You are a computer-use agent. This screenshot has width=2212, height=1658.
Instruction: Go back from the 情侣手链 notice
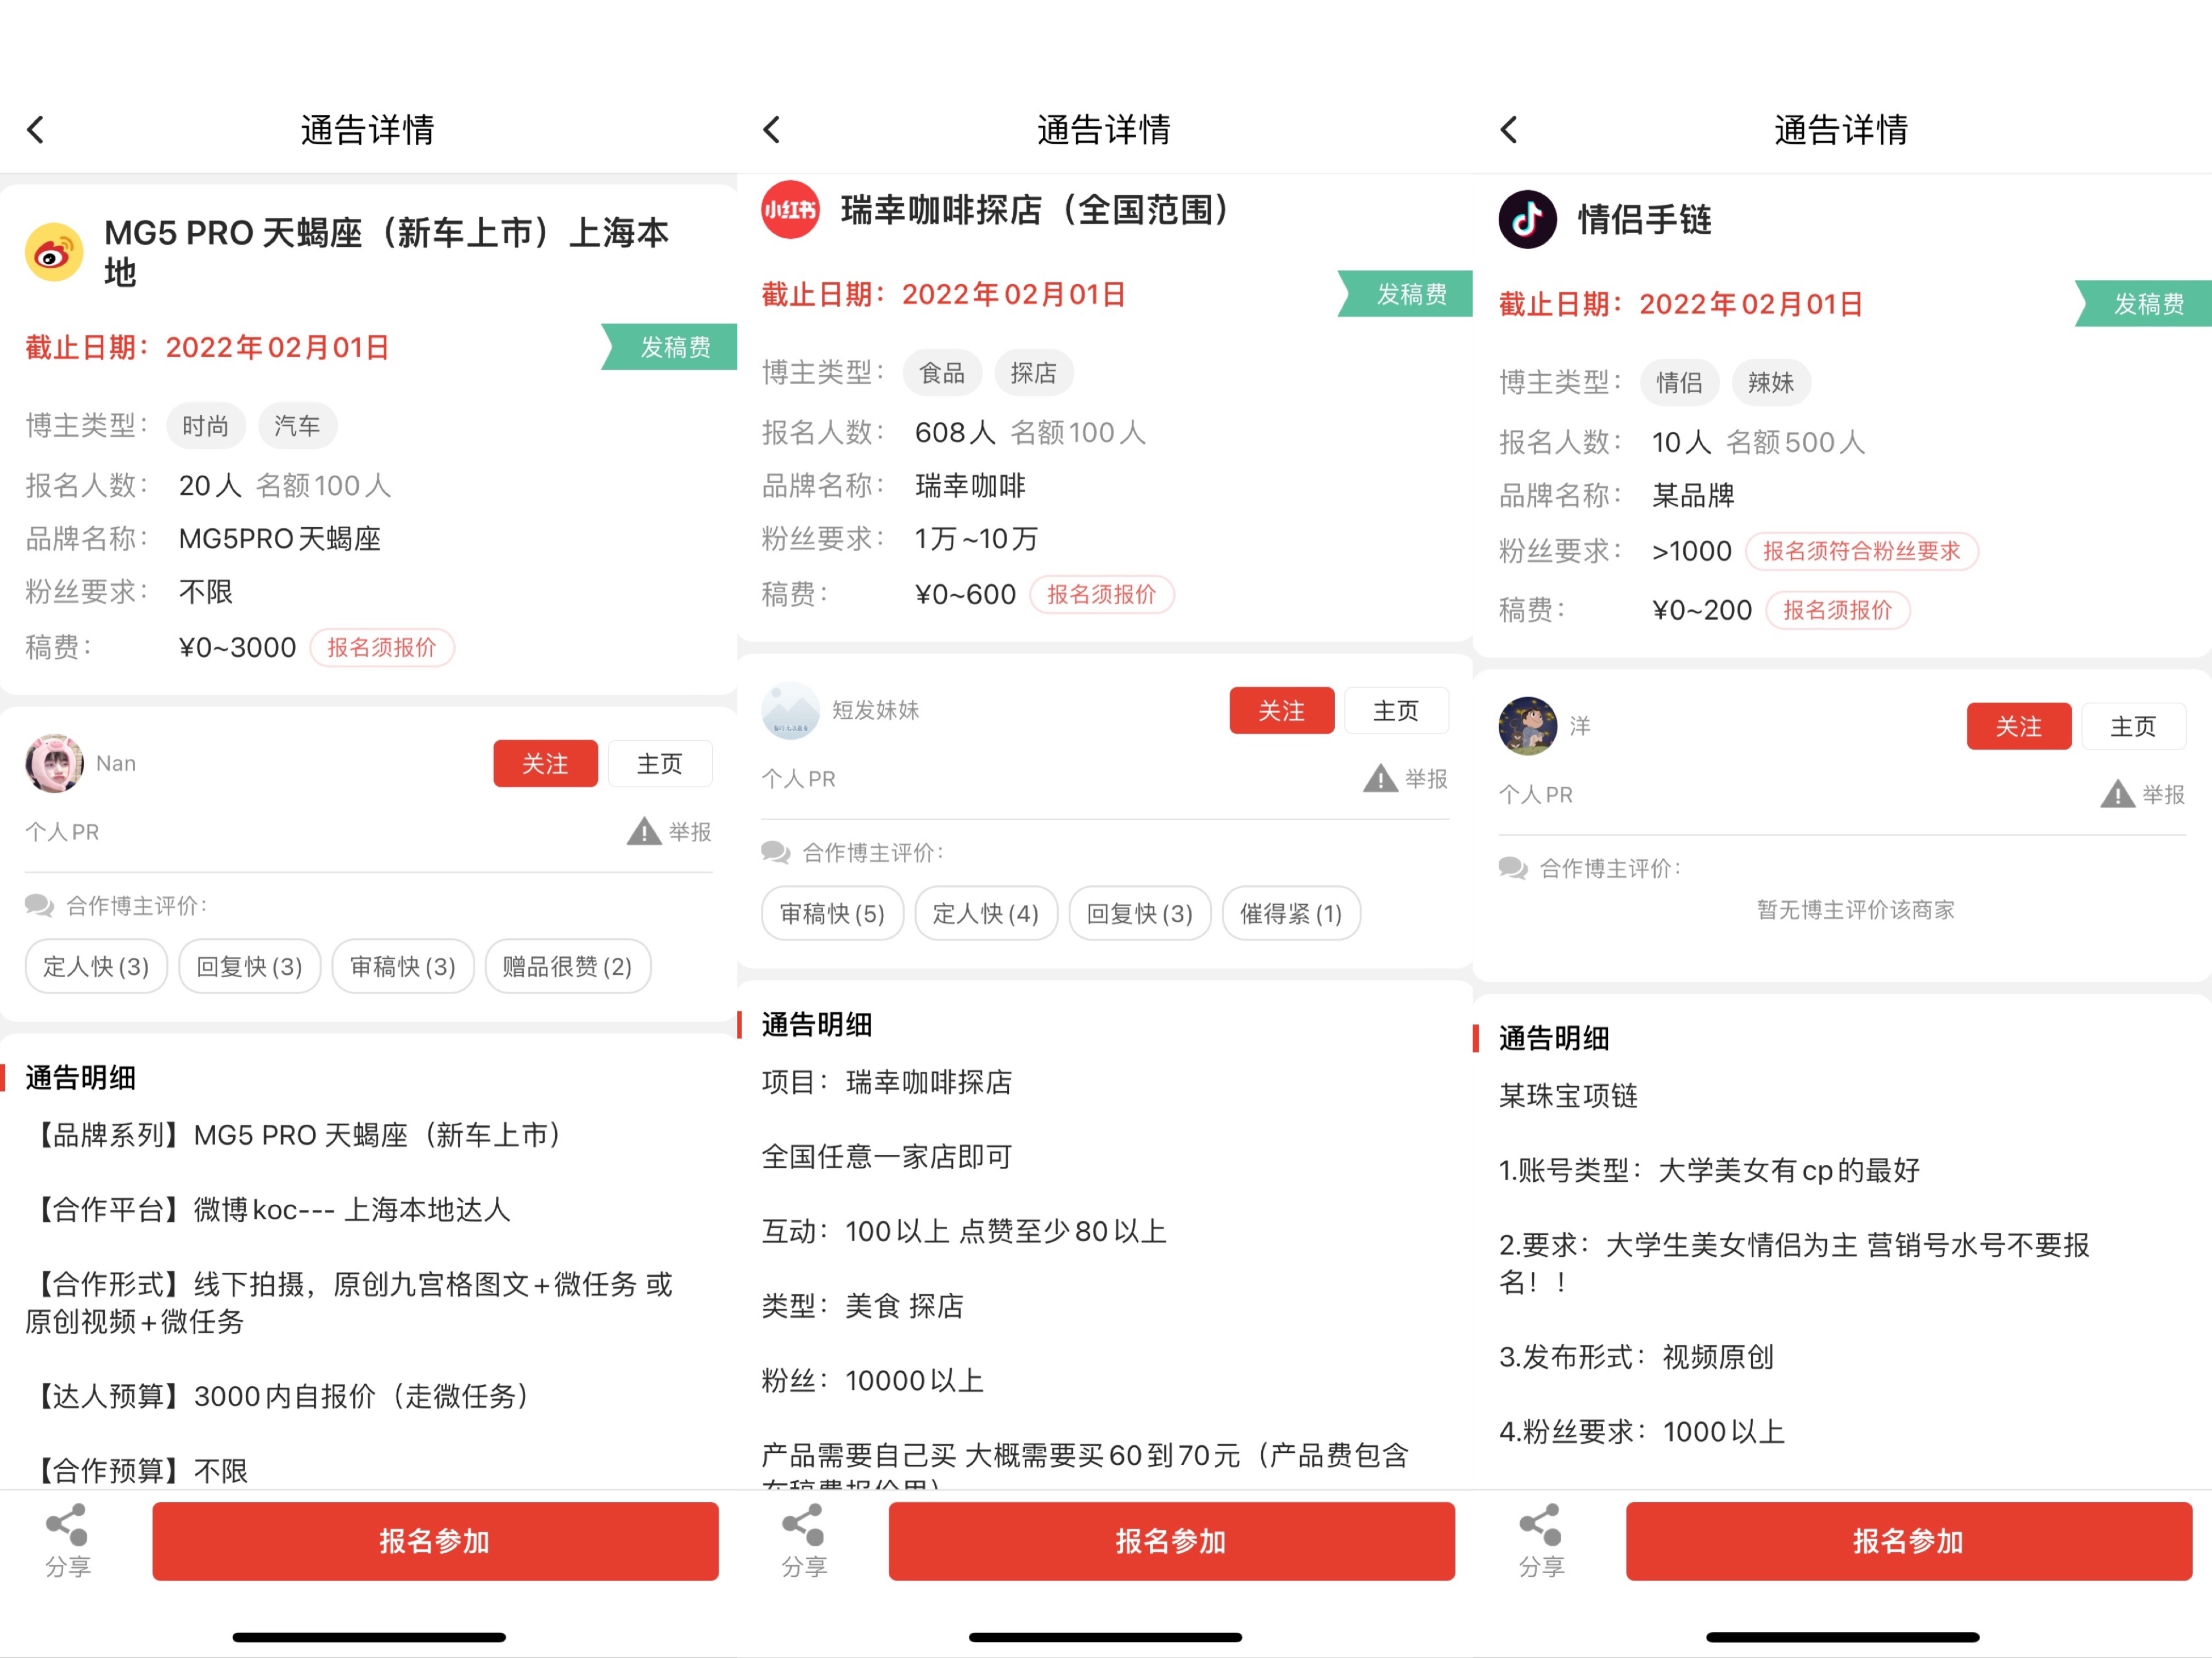[x=1510, y=129]
